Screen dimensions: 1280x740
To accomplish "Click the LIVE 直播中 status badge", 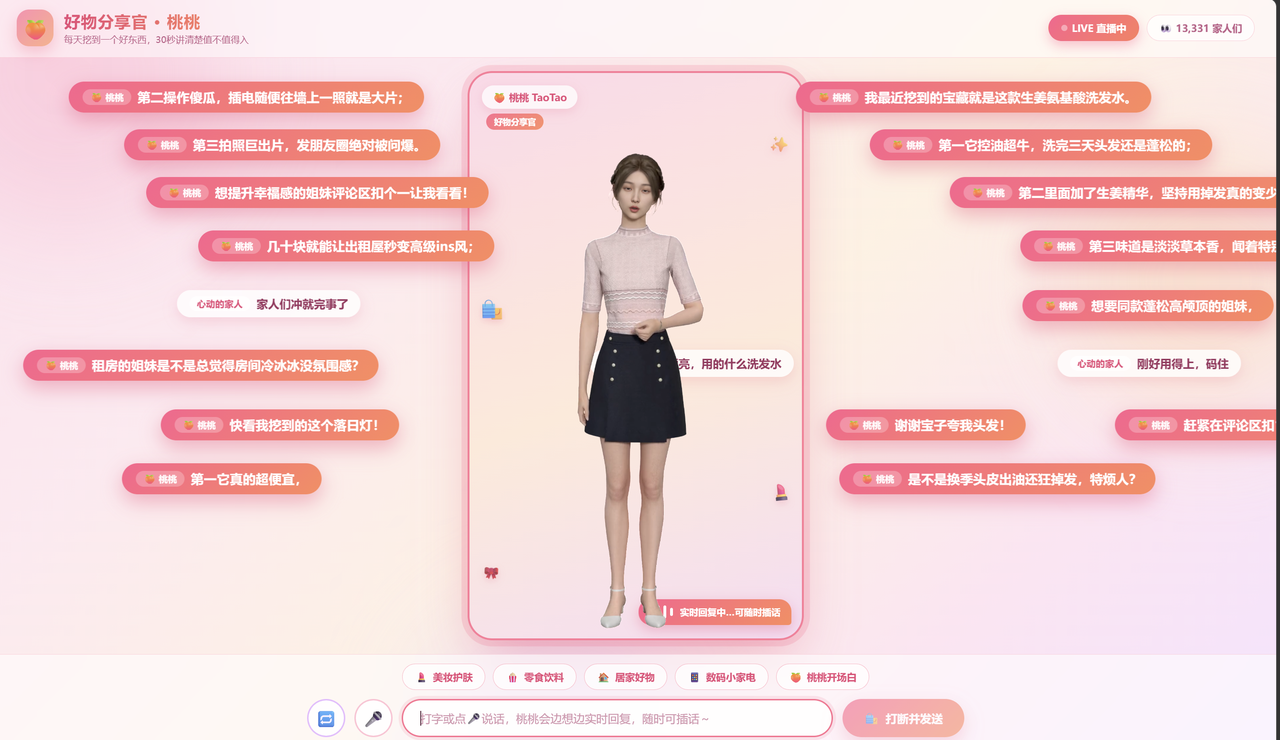I will click(x=1093, y=28).
